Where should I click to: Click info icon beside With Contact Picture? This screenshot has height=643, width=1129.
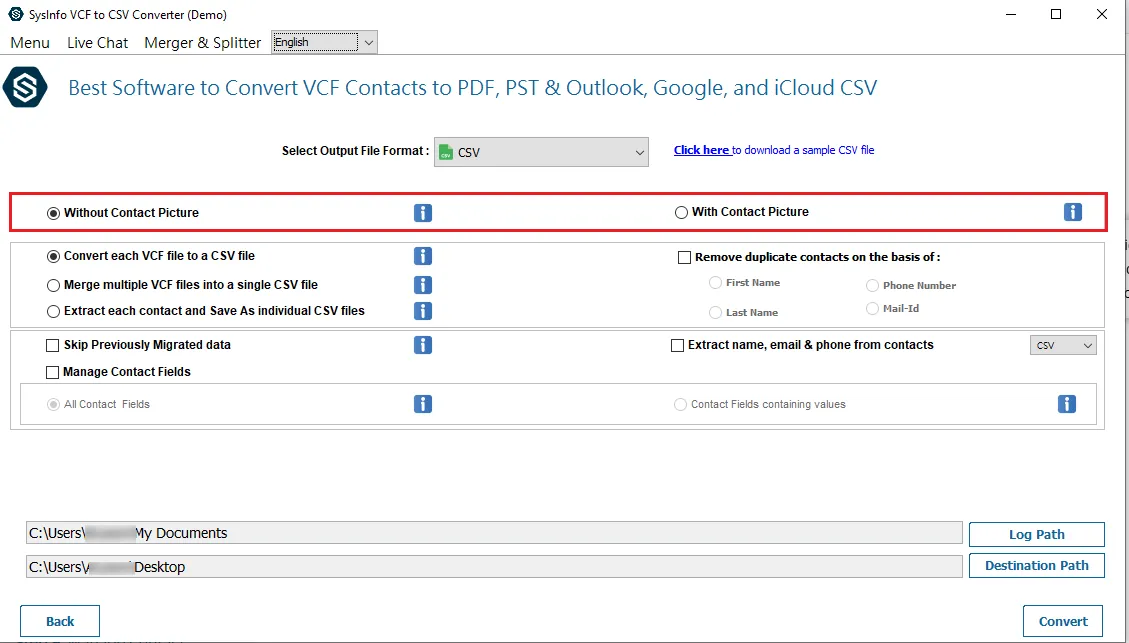tap(1073, 212)
